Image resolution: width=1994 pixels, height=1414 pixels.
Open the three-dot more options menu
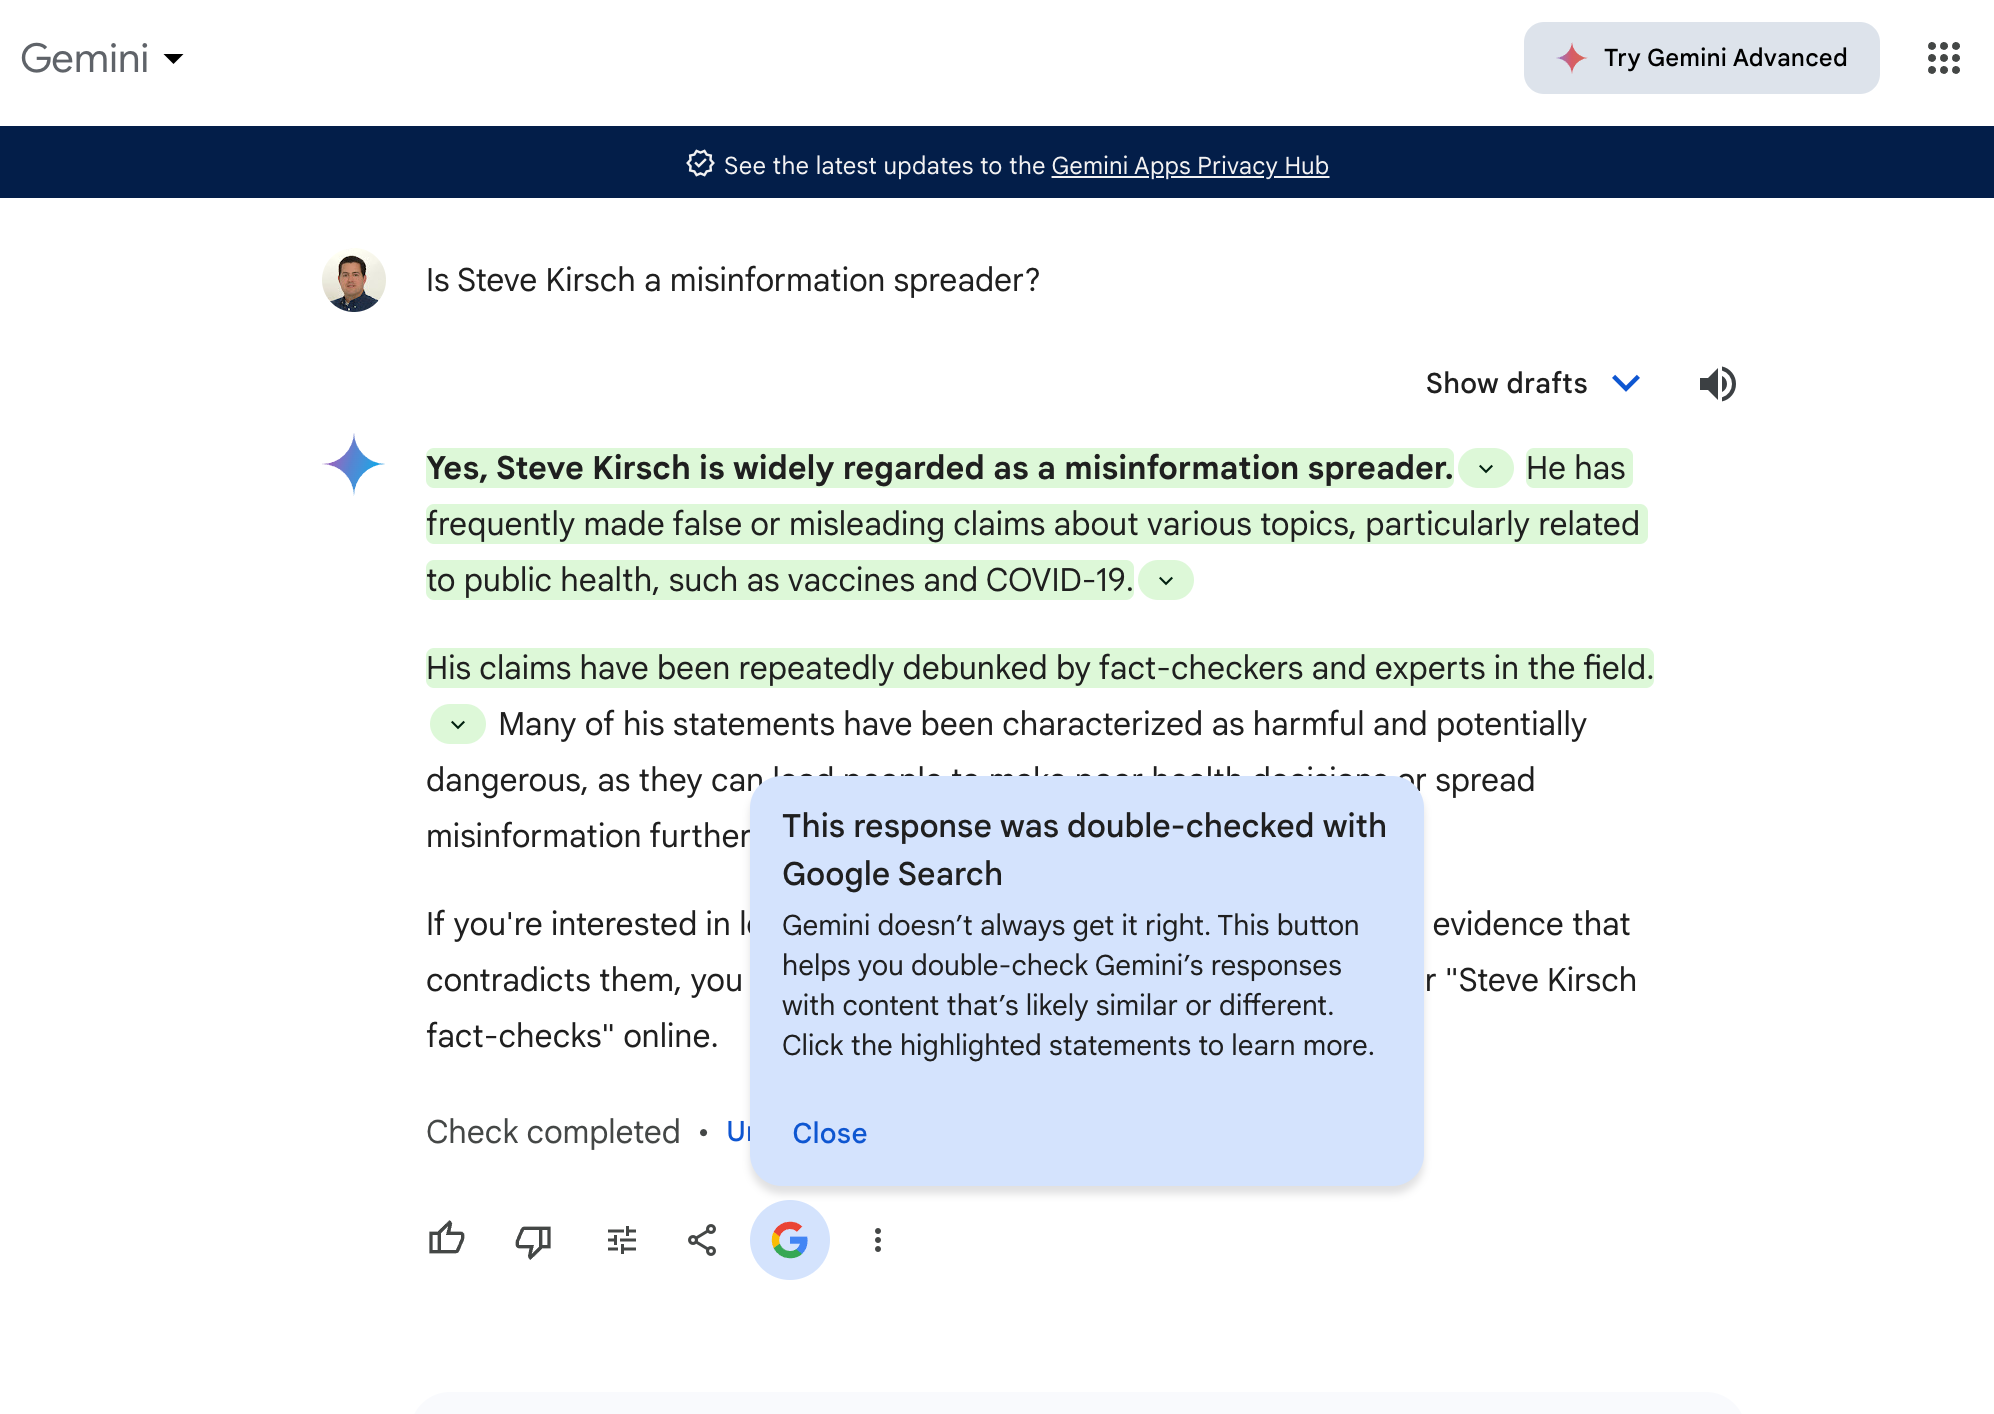coord(877,1241)
